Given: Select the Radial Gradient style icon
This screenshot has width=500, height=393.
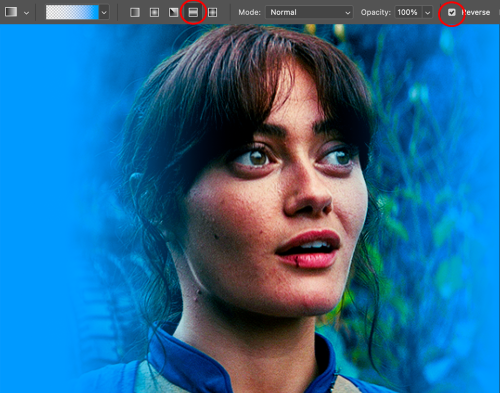Looking at the screenshot, I should tap(154, 13).
